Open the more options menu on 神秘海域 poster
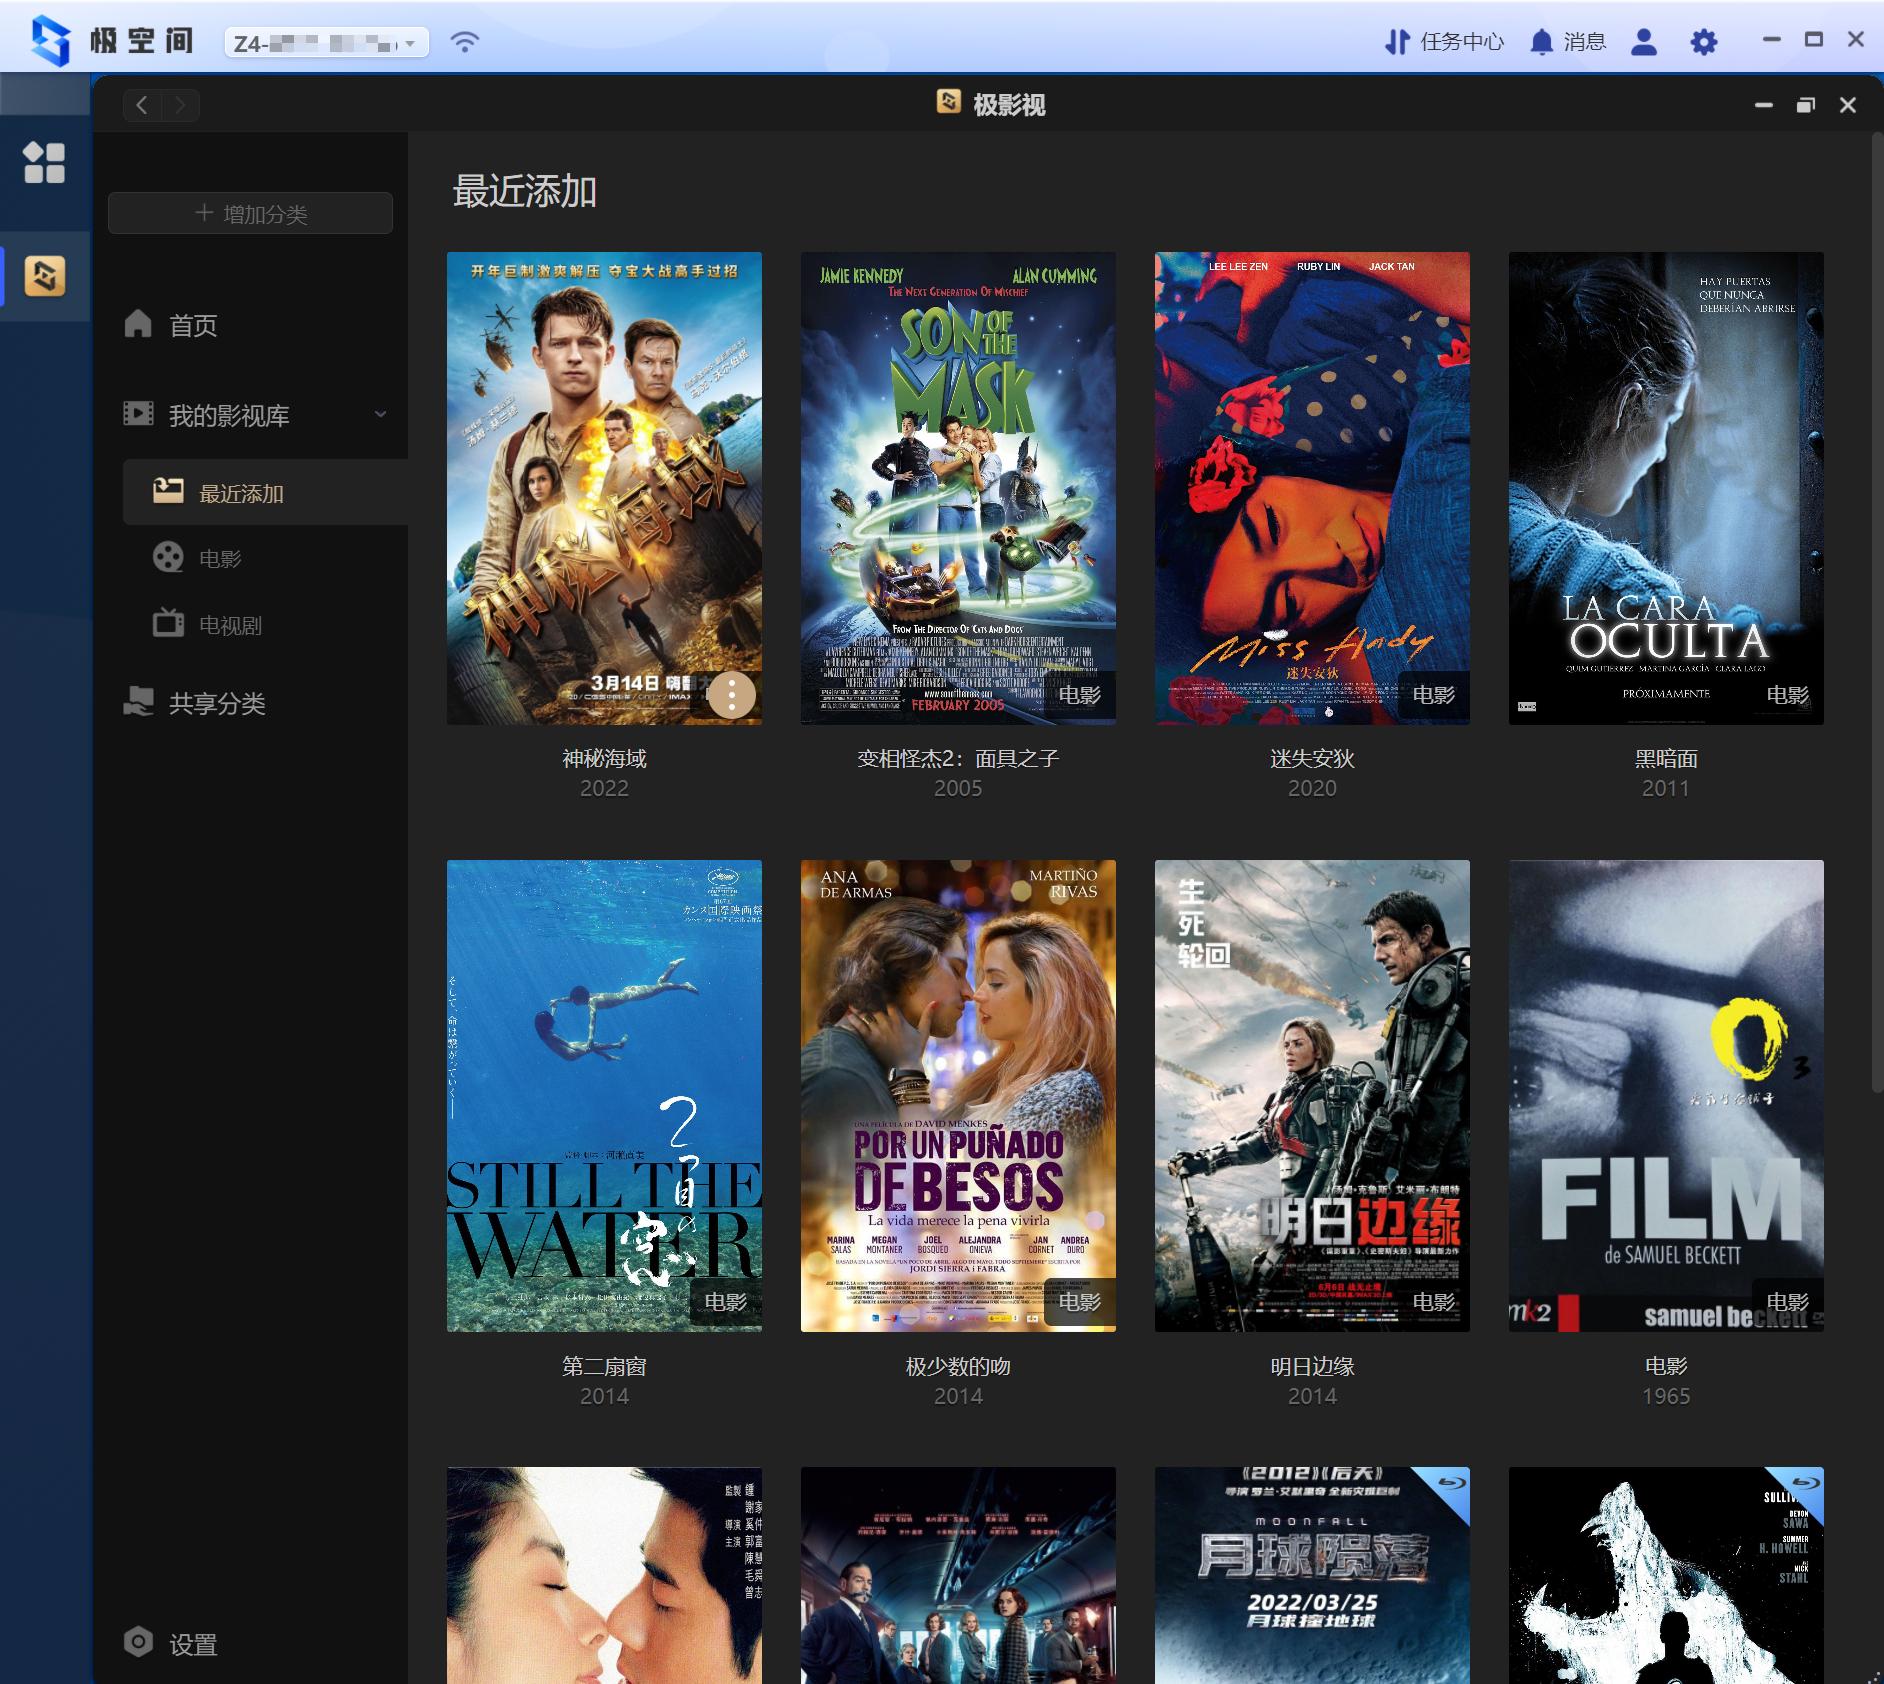 click(x=731, y=695)
